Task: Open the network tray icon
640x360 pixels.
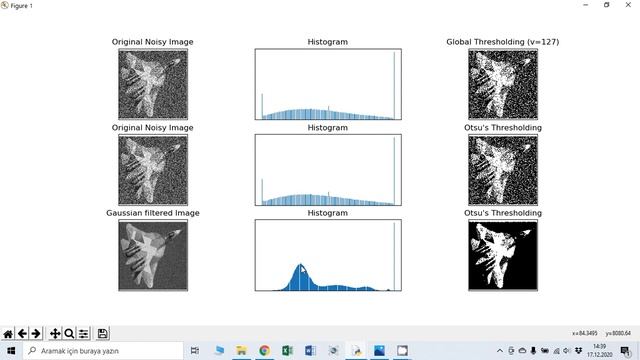Action: (x=556, y=351)
